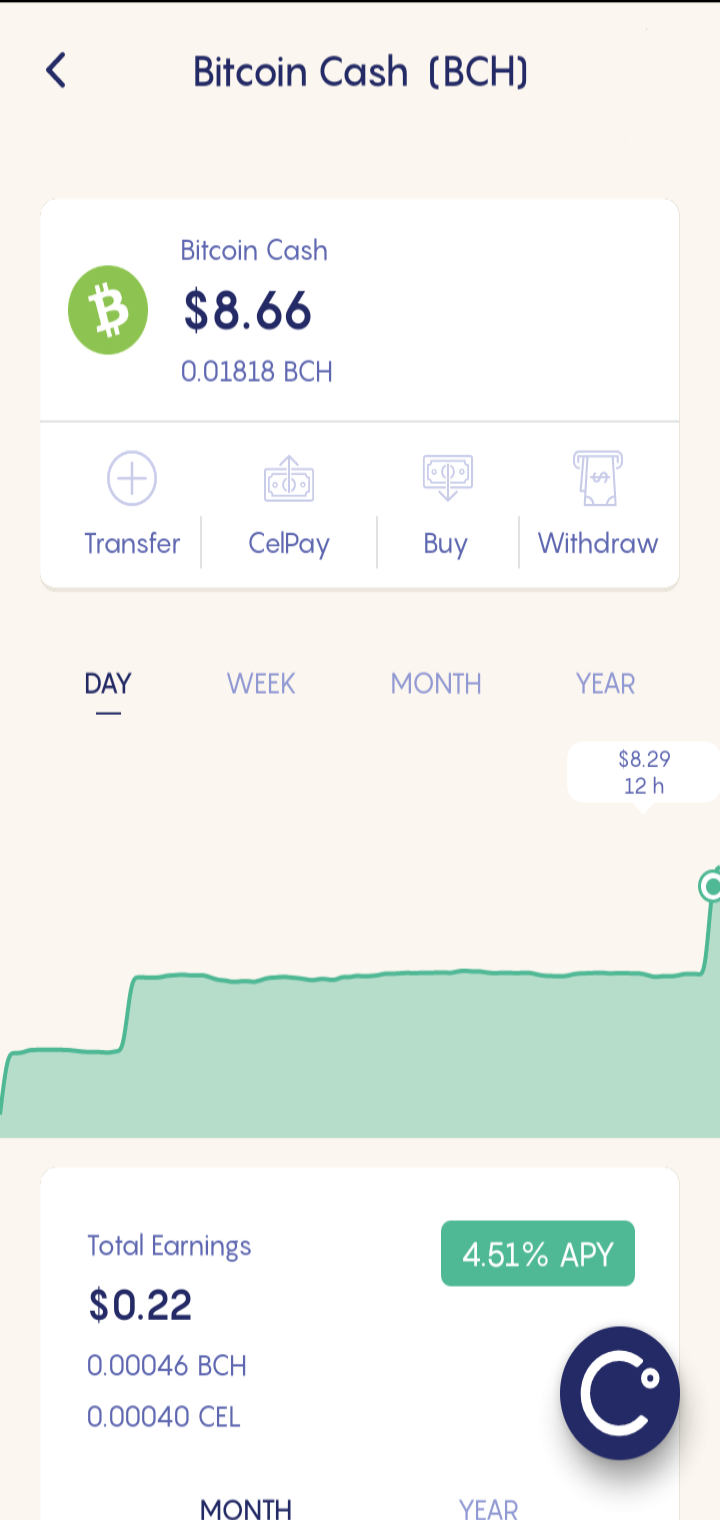This screenshot has width=720, height=1520.
Task: Tap the green Bitcoin Cash coin logo
Action: (108, 310)
